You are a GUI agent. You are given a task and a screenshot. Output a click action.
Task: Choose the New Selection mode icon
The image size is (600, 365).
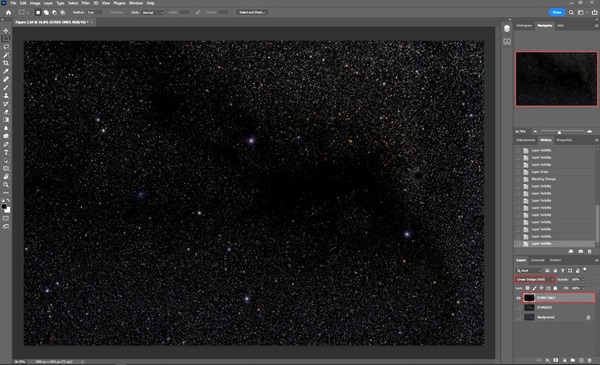pos(38,12)
